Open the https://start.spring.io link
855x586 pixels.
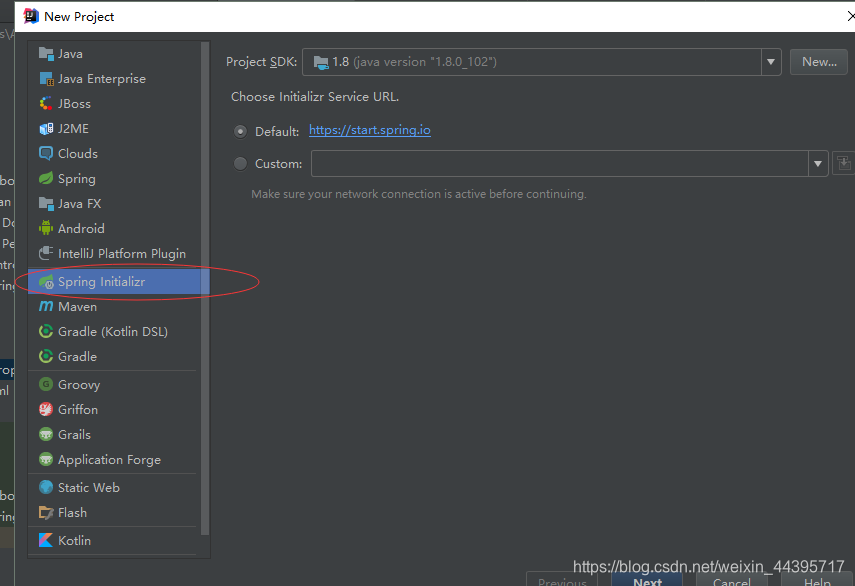click(x=370, y=130)
